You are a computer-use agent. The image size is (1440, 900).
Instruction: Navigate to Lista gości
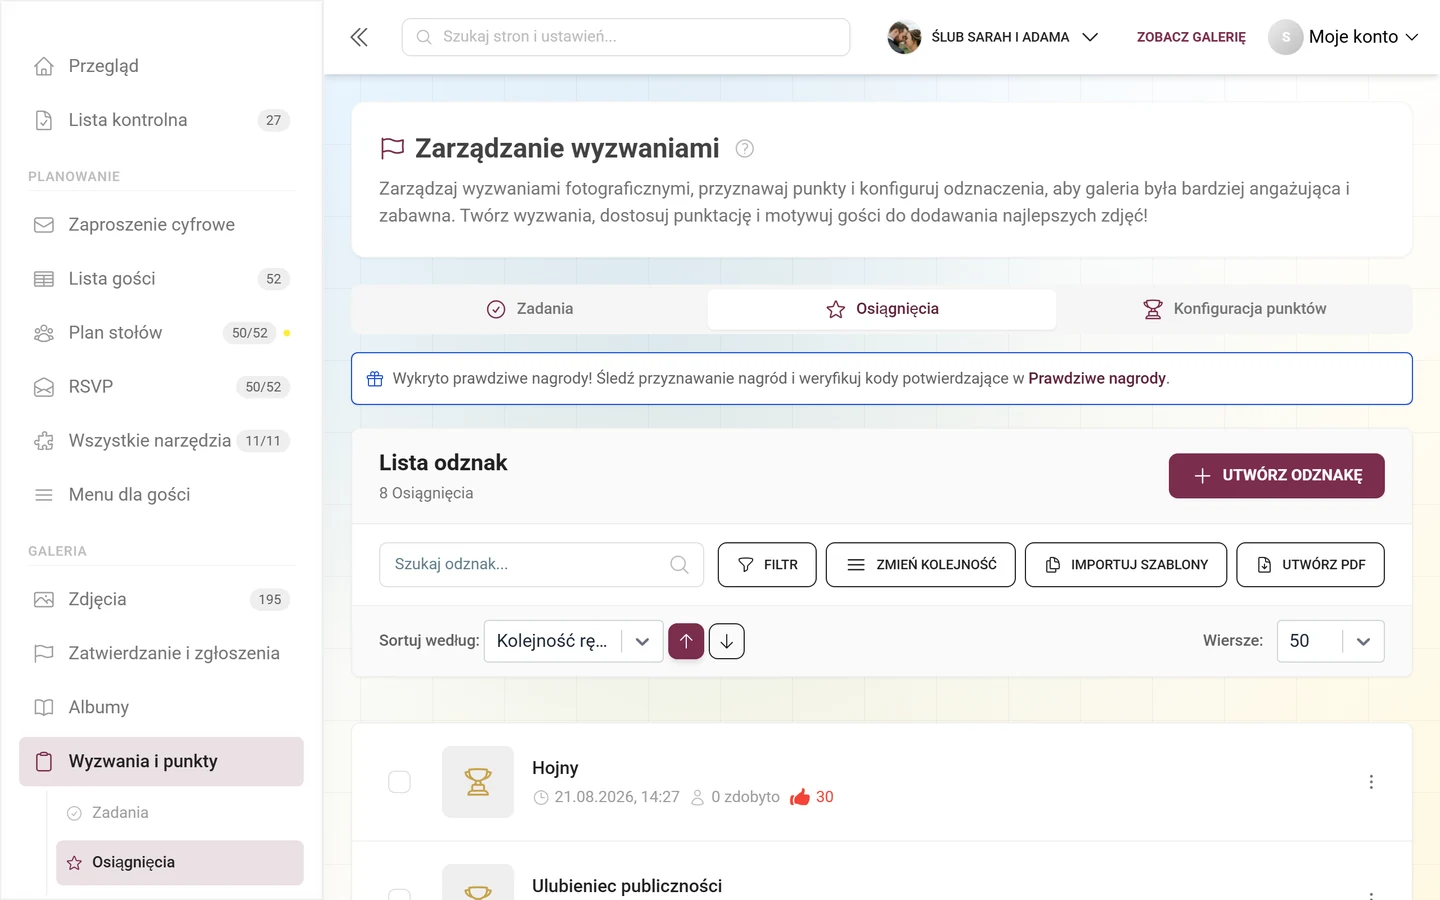tap(161, 279)
